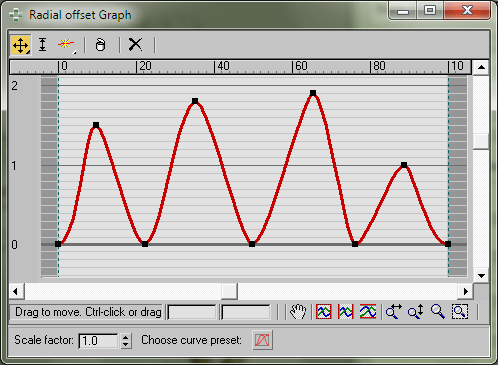Select the Scale Point vertical tool
Screen dimensions: 498x365
click(x=42, y=45)
